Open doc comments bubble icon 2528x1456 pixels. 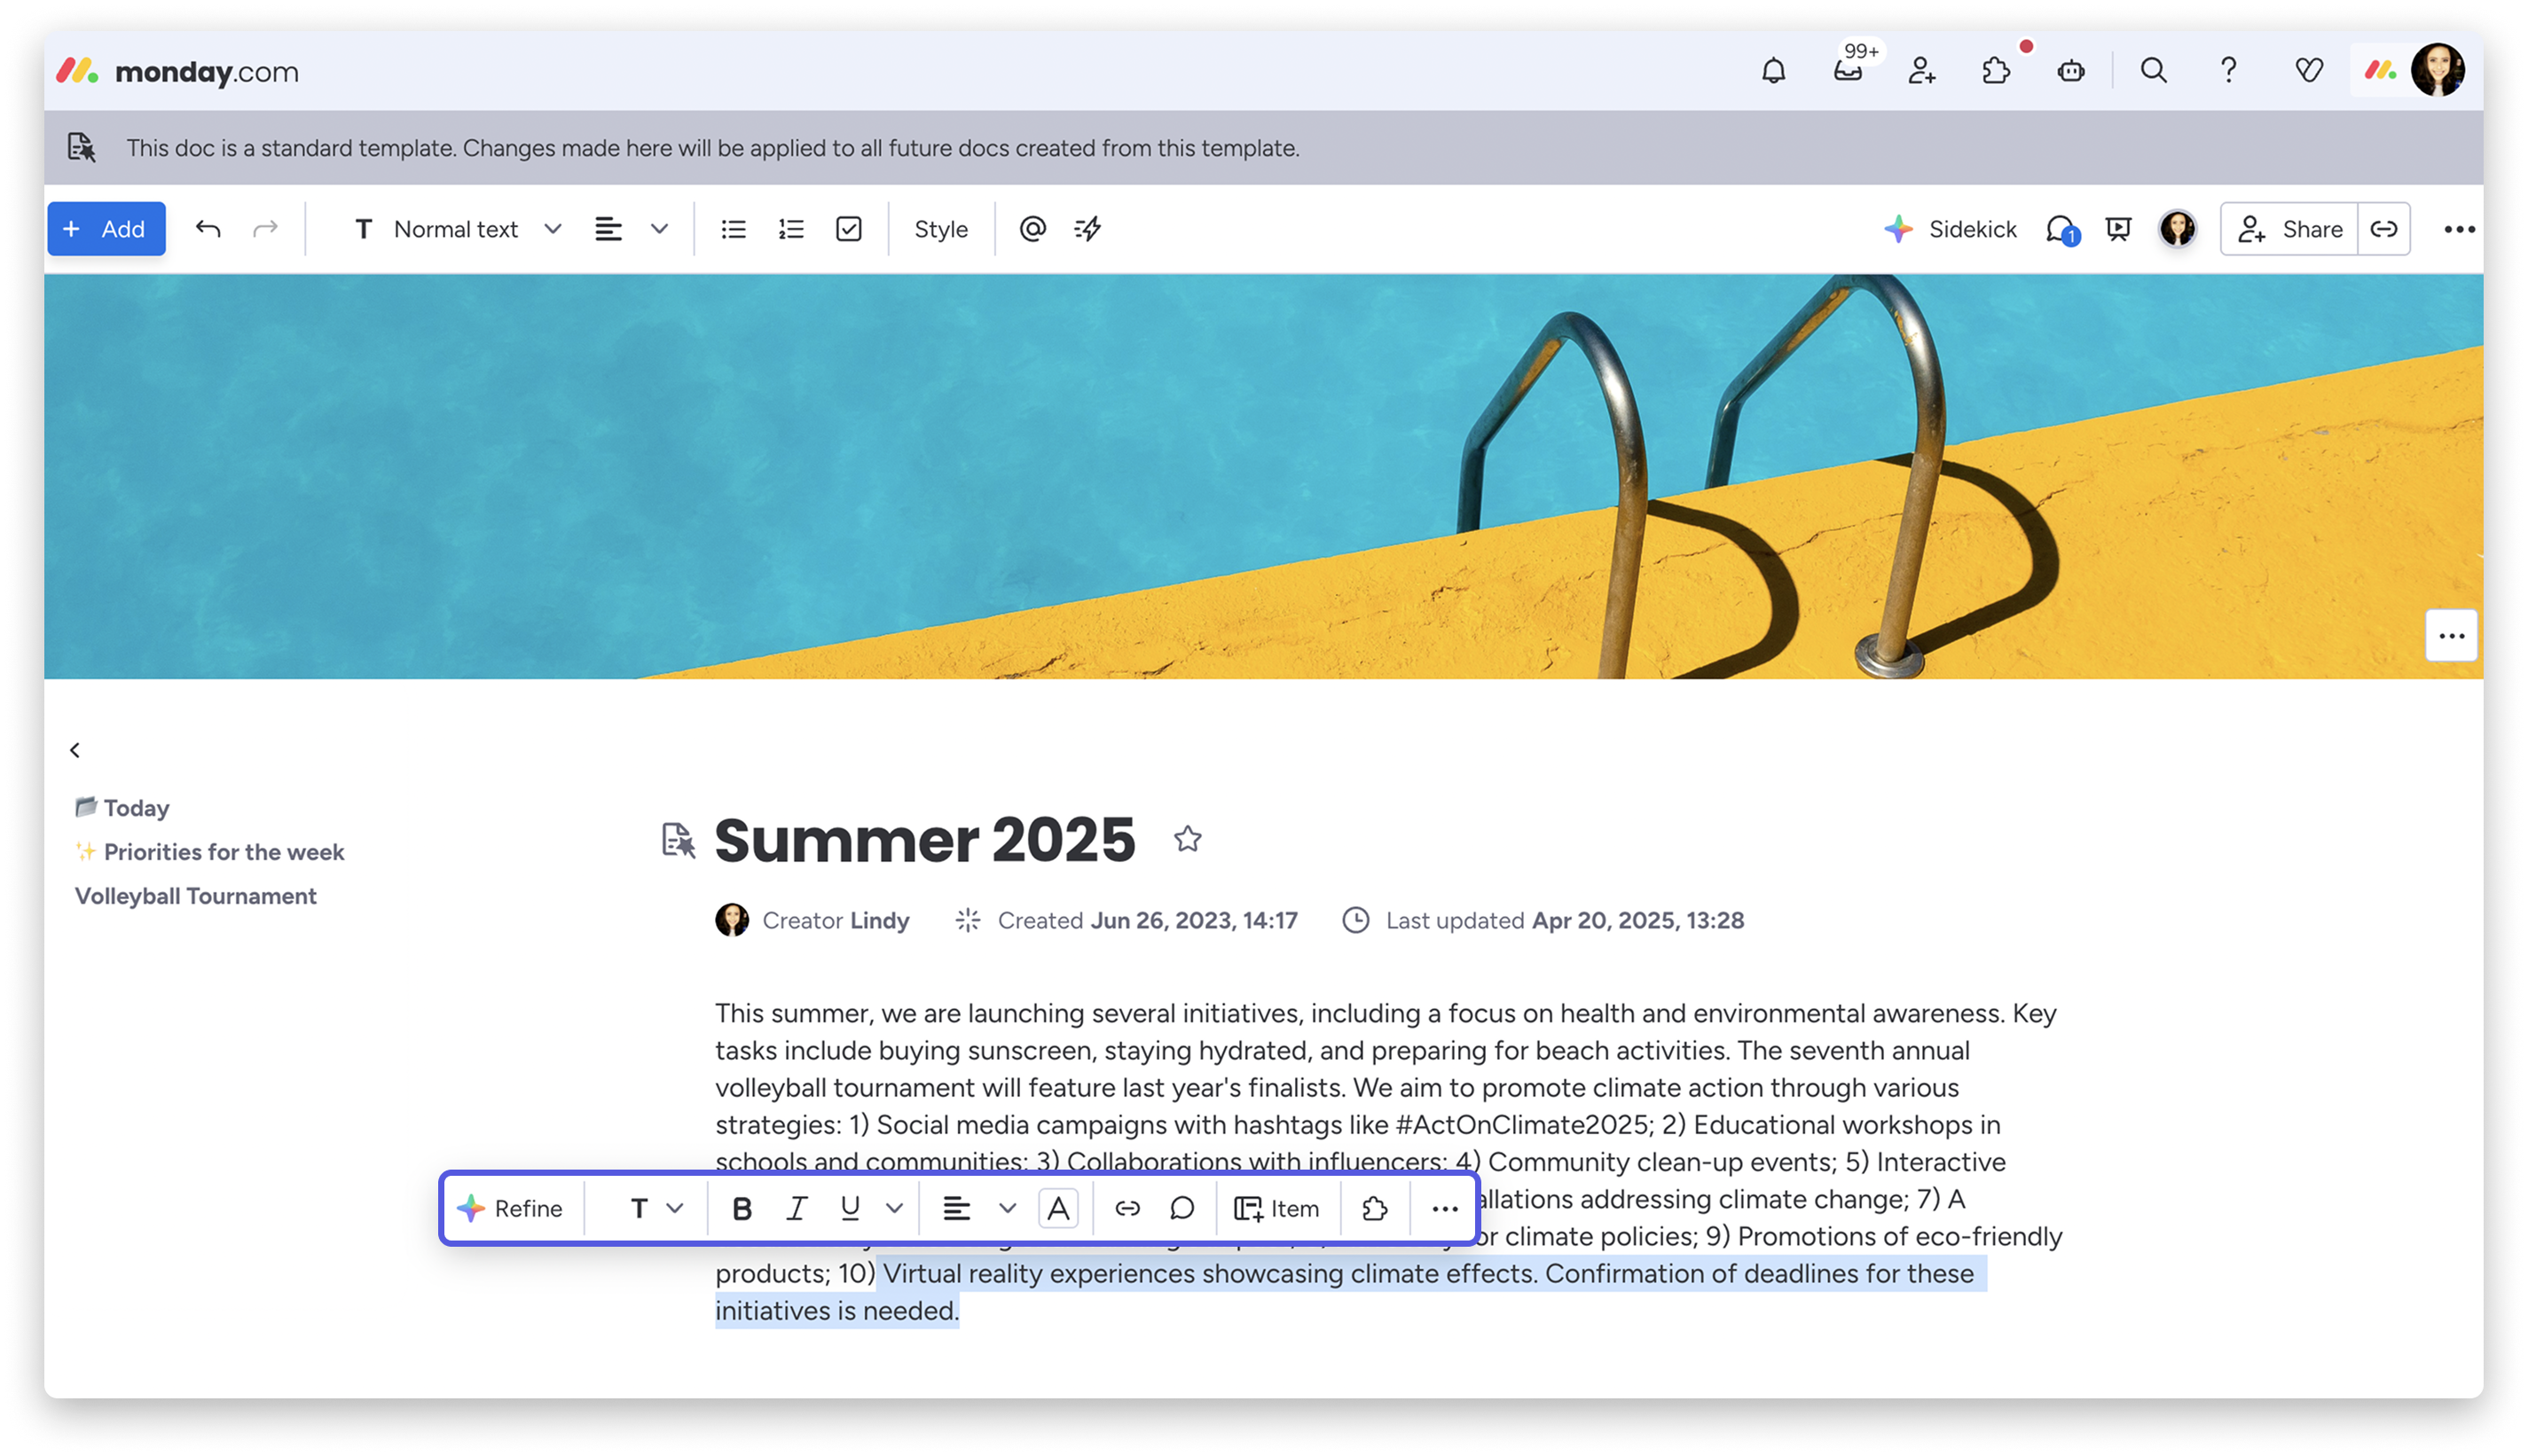2060,229
